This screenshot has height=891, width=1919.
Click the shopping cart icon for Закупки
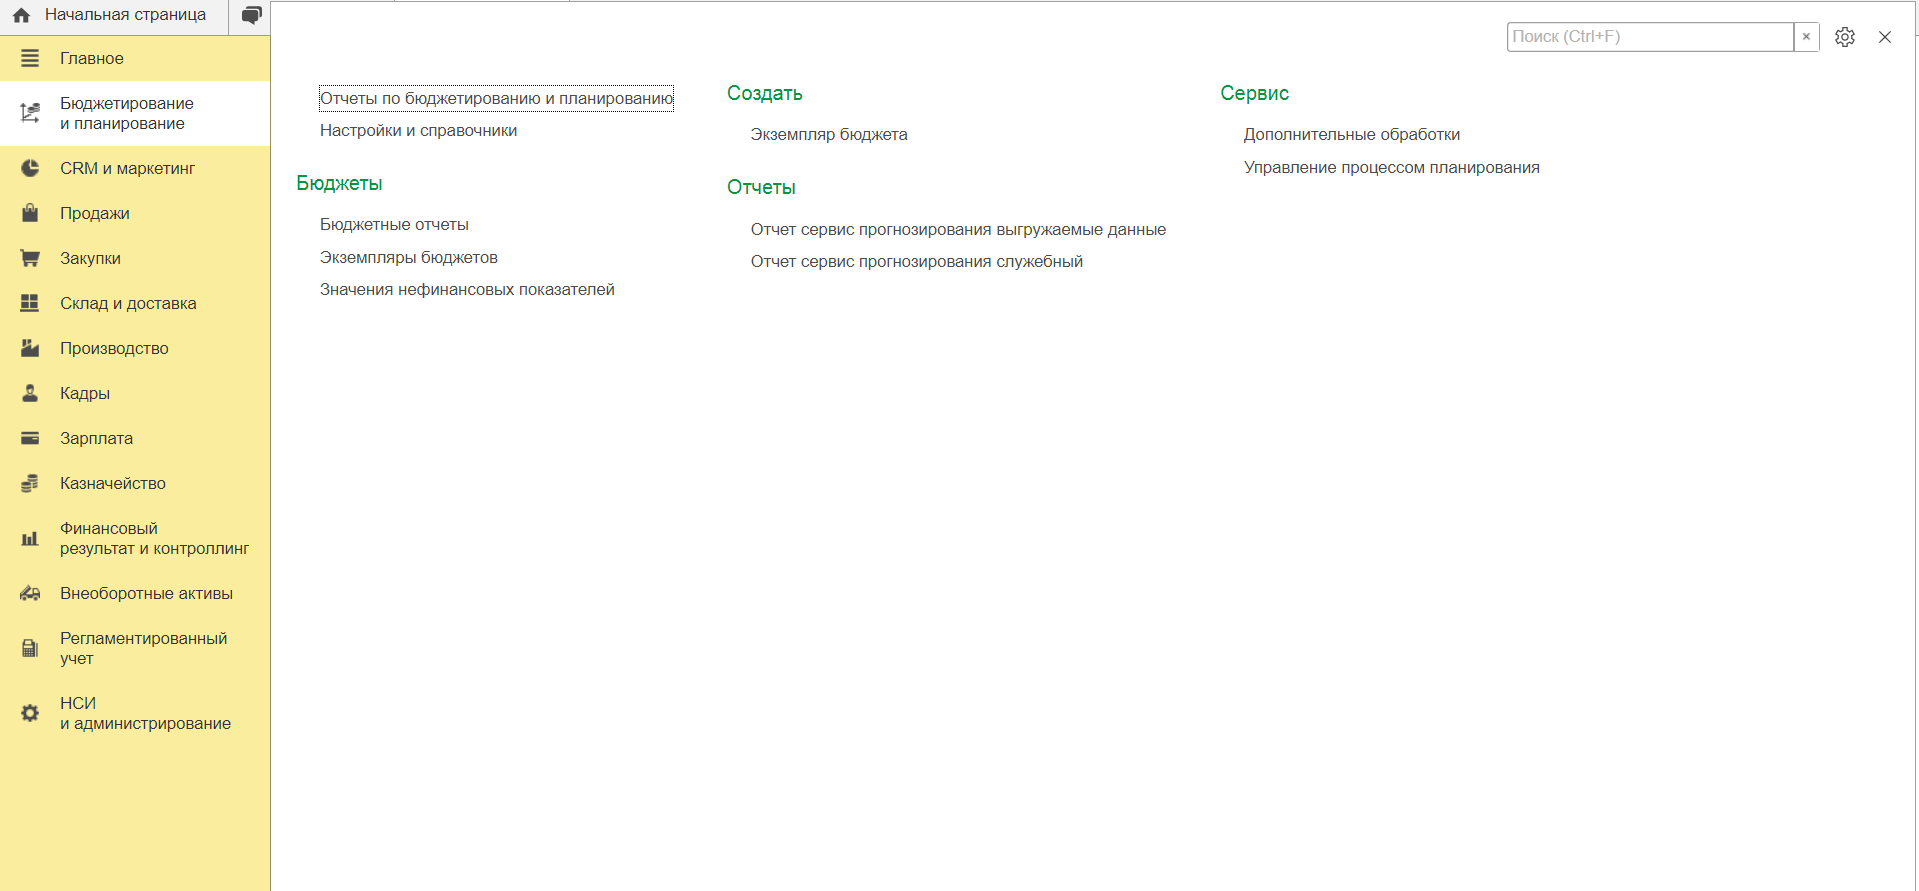(x=30, y=258)
